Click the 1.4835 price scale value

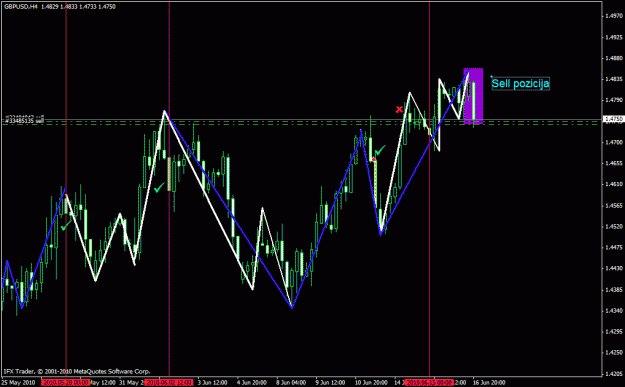tap(614, 79)
